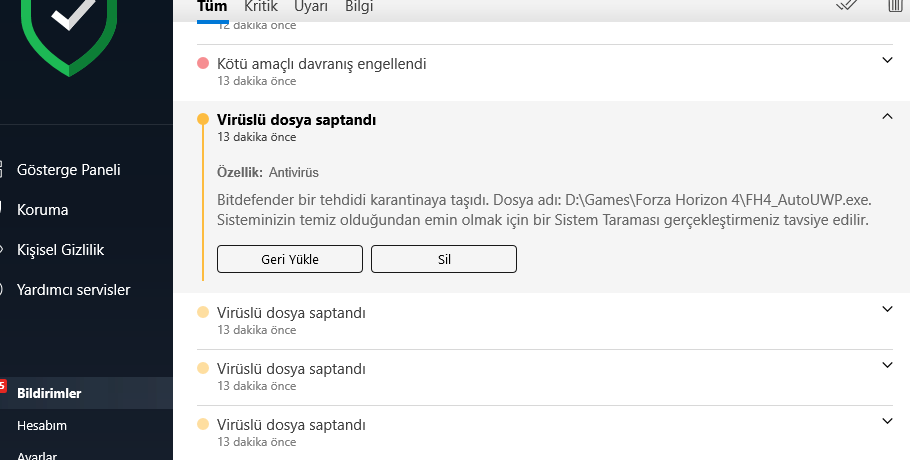910x460 pixels.
Task: Click the Geri Yükle button
Action: 290,259
